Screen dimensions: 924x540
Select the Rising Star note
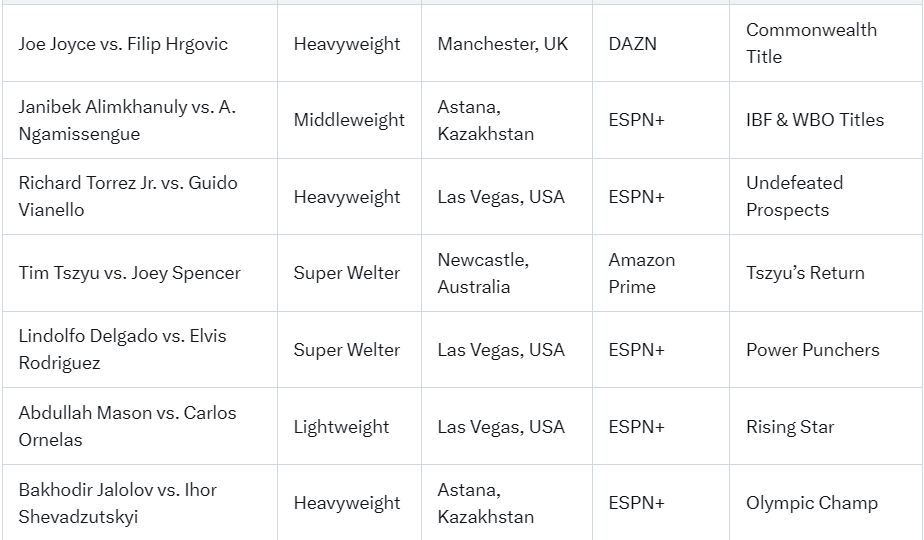pyautogui.click(x=790, y=427)
